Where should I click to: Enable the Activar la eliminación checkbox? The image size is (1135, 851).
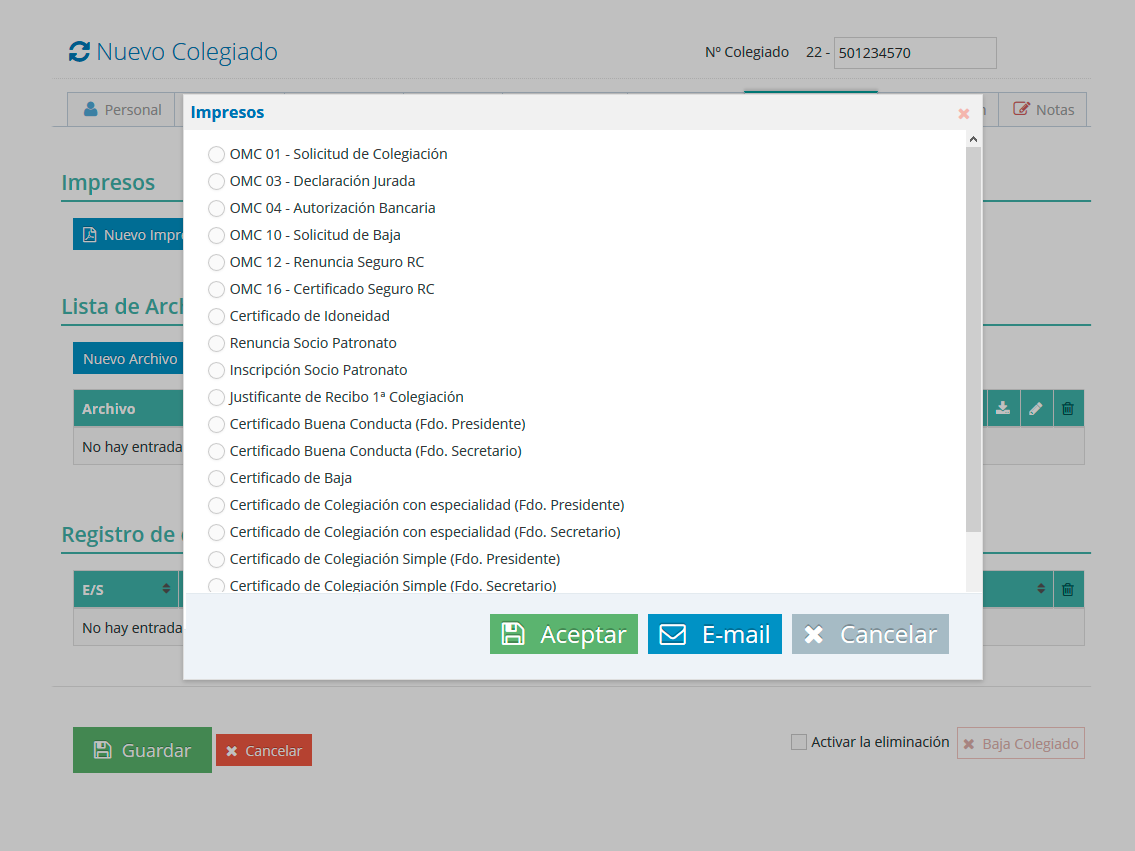[x=798, y=742]
